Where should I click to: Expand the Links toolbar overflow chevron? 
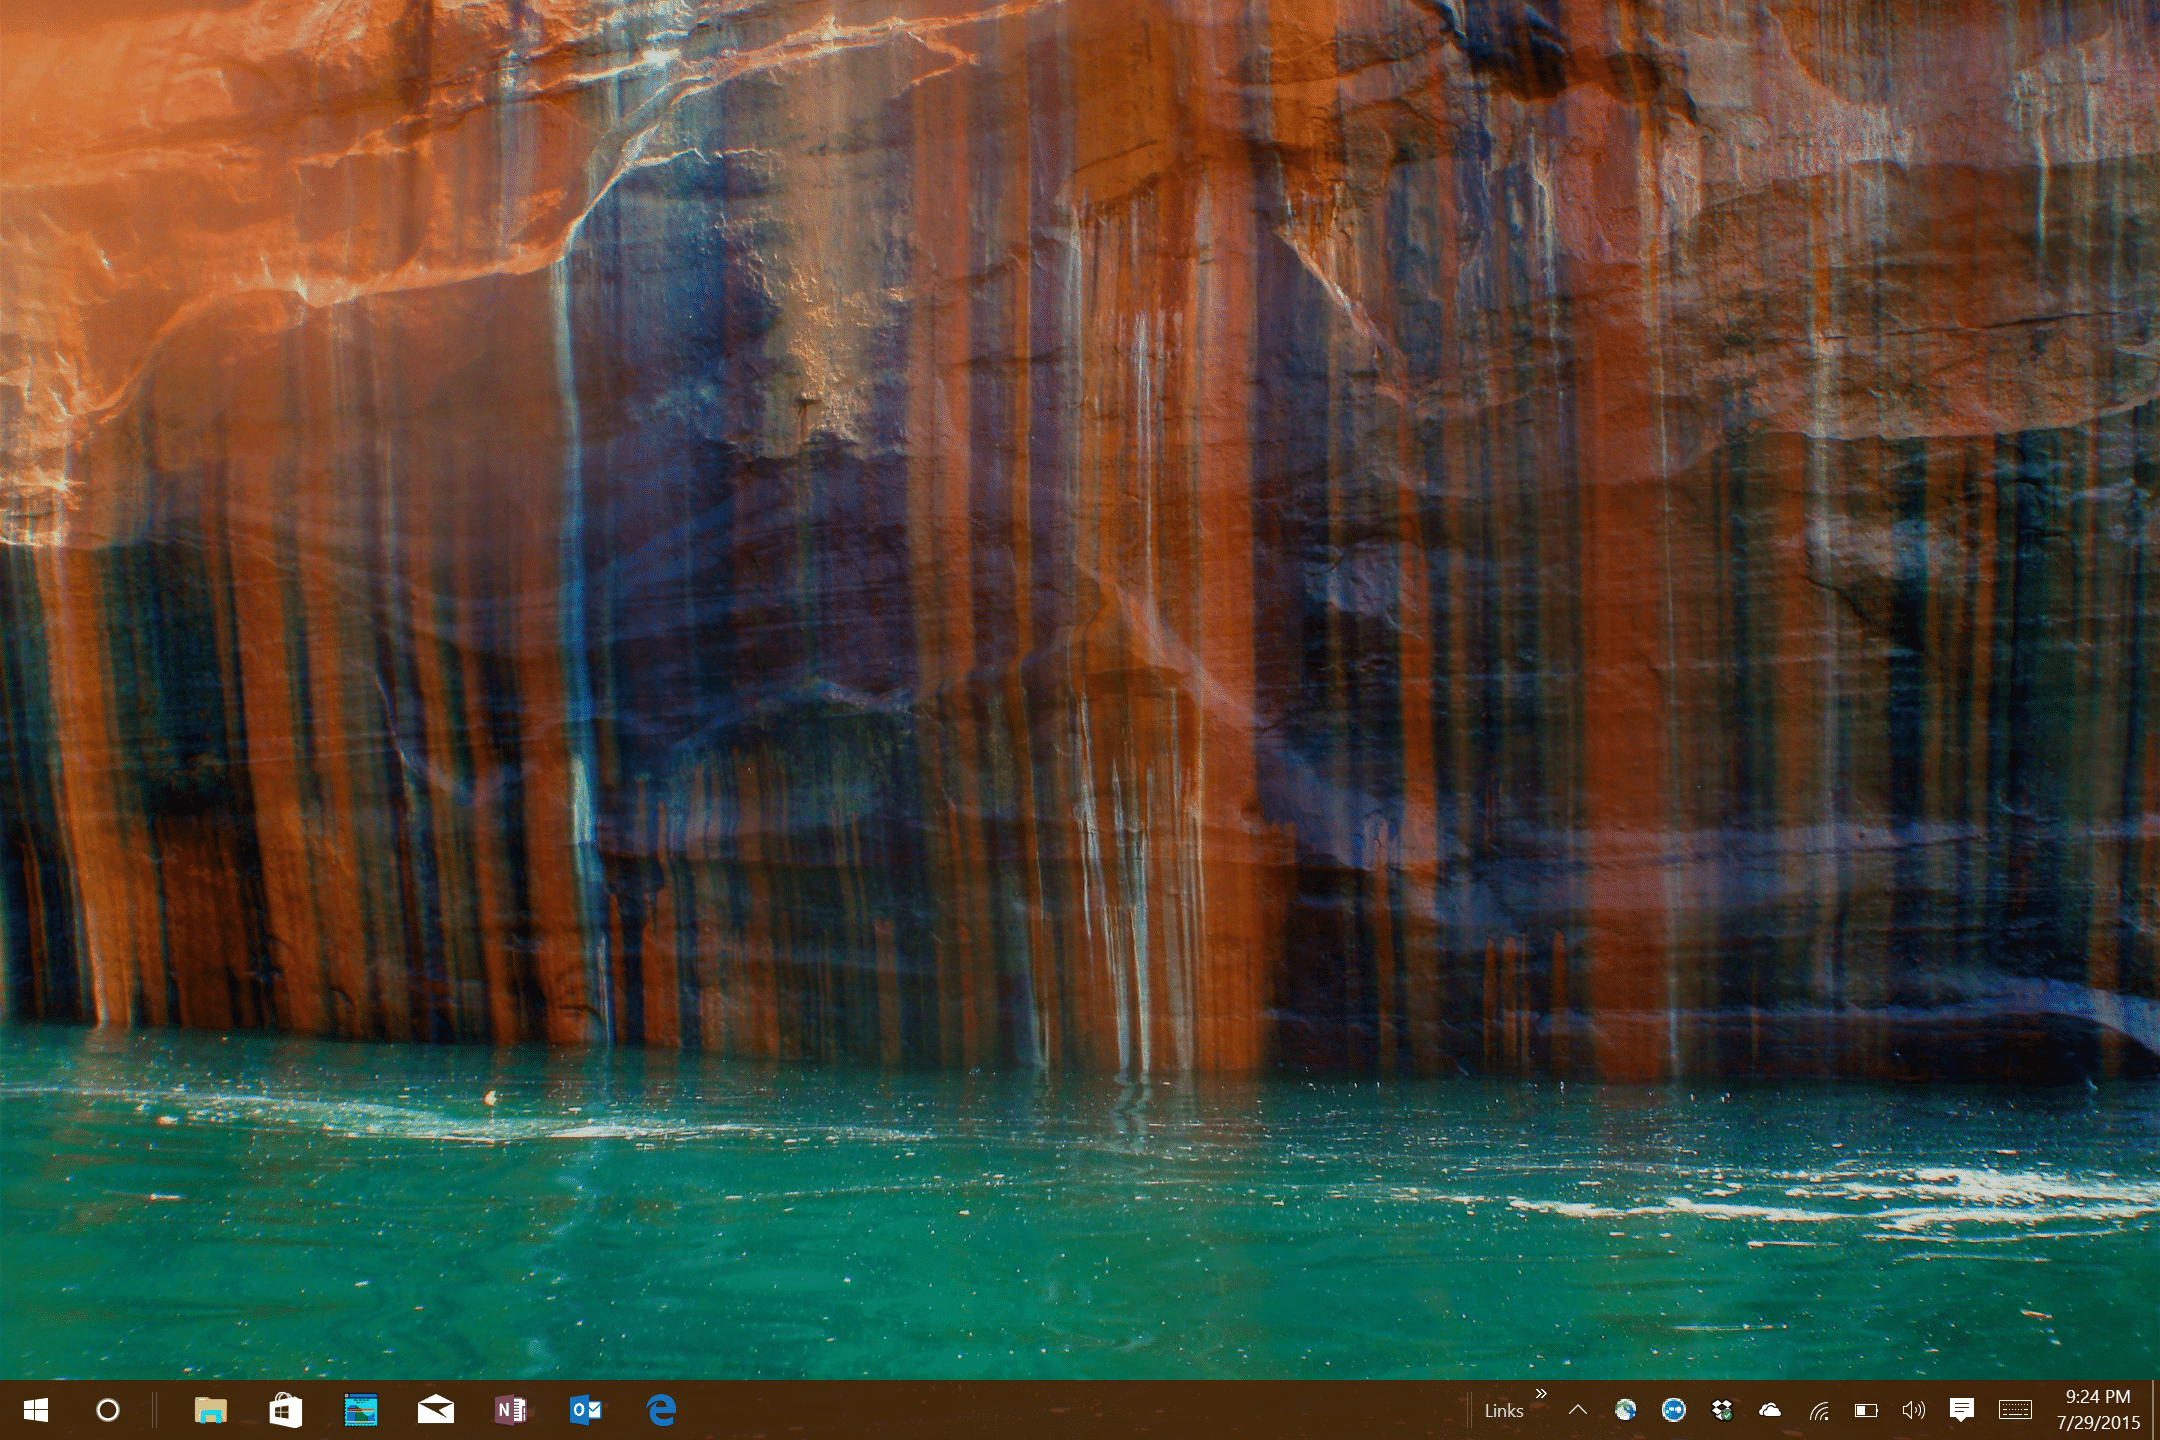[x=1541, y=1394]
